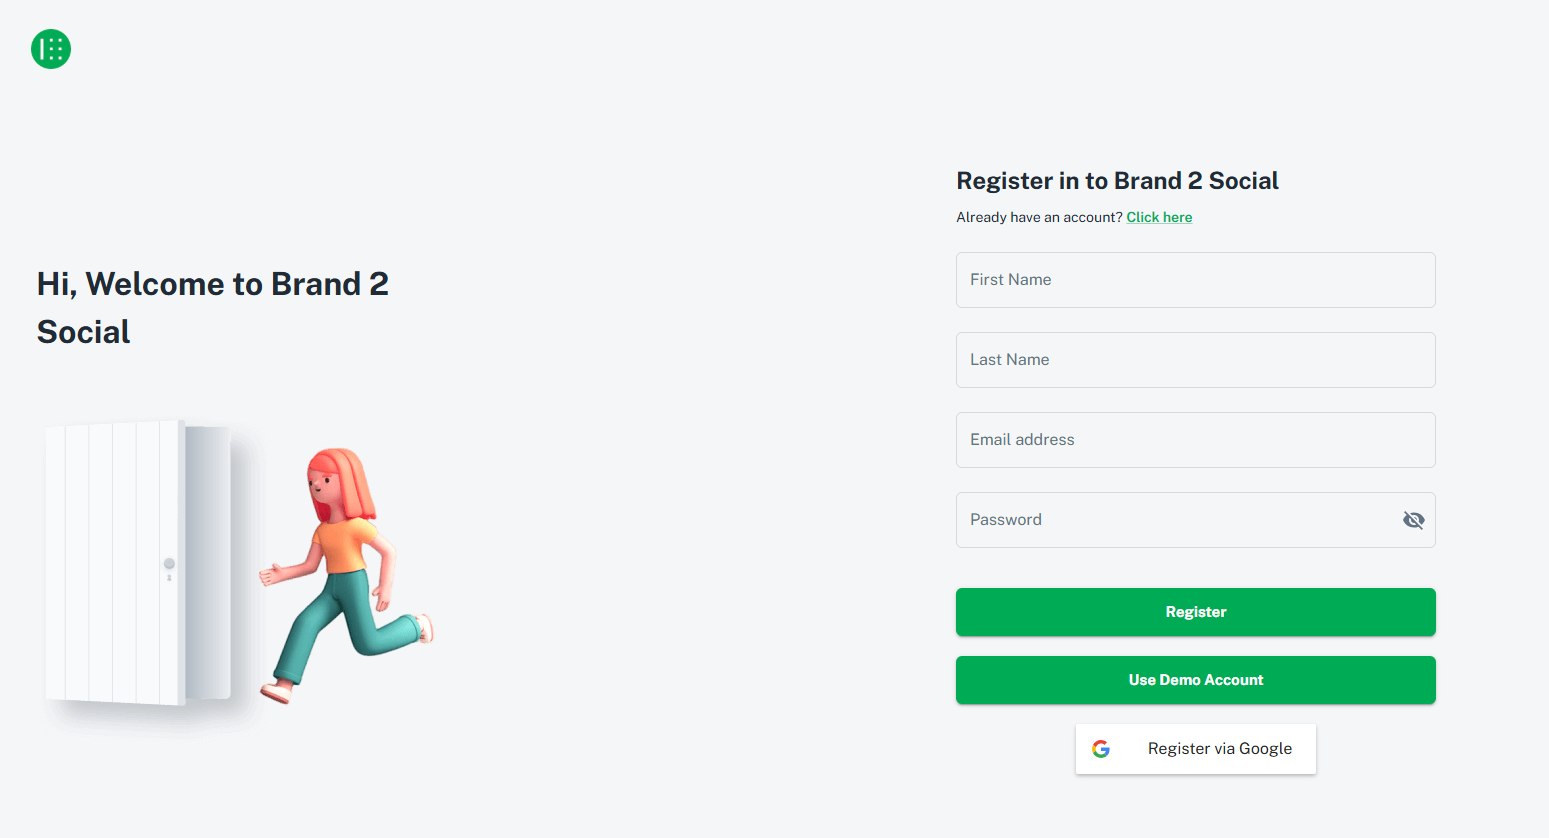This screenshot has width=1549, height=838.
Task: Click the "Already have an account?" text
Action: pyautogui.click(x=1039, y=217)
